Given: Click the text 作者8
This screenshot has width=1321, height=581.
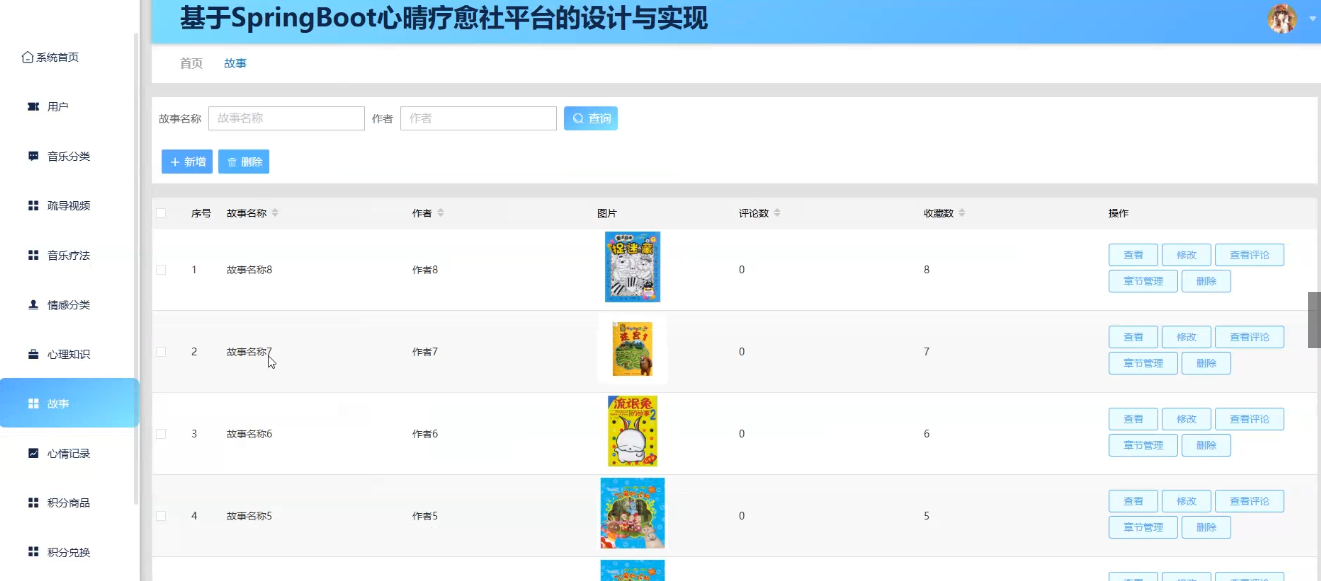Looking at the screenshot, I should tap(425, 269).
